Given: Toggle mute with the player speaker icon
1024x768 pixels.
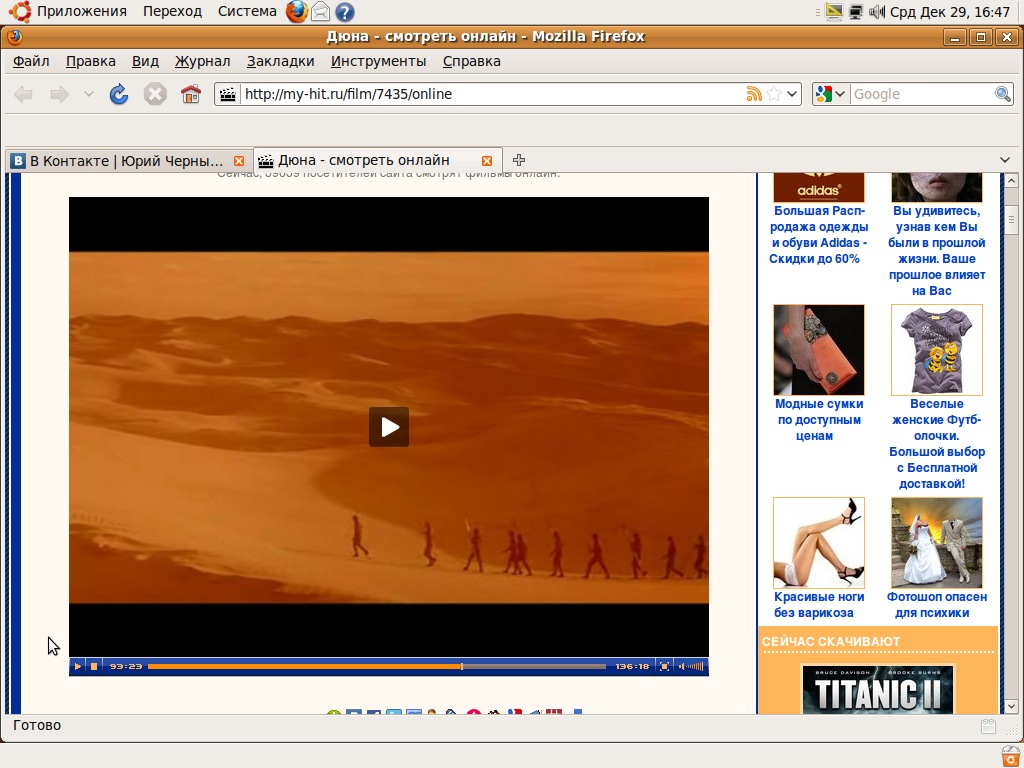Looking at the screenshot, I should tap(682, 666).
